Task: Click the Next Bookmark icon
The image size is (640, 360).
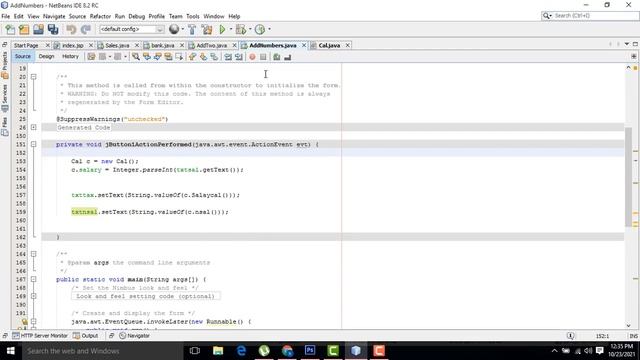Action: point(203,57)
